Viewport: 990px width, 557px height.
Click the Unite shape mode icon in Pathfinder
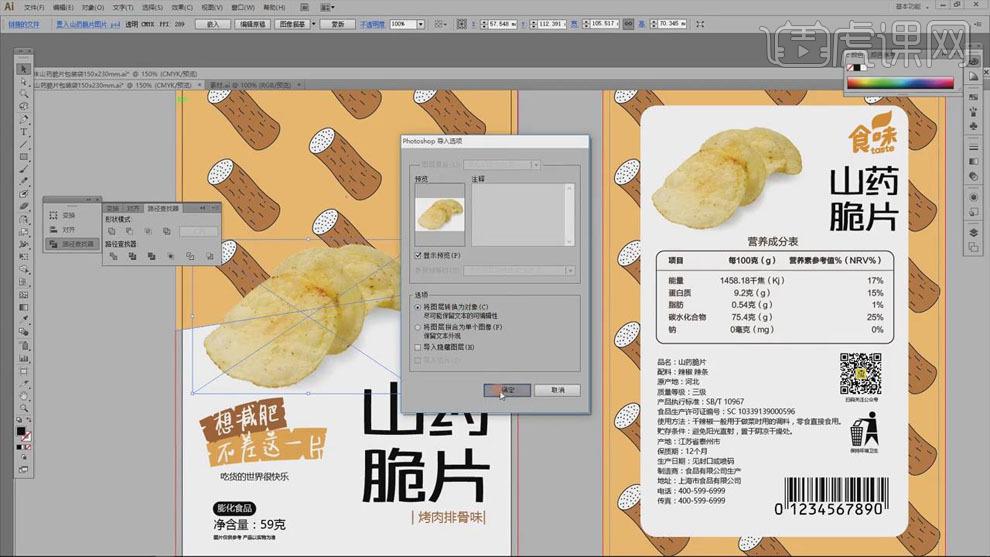[x=112, y=232]
